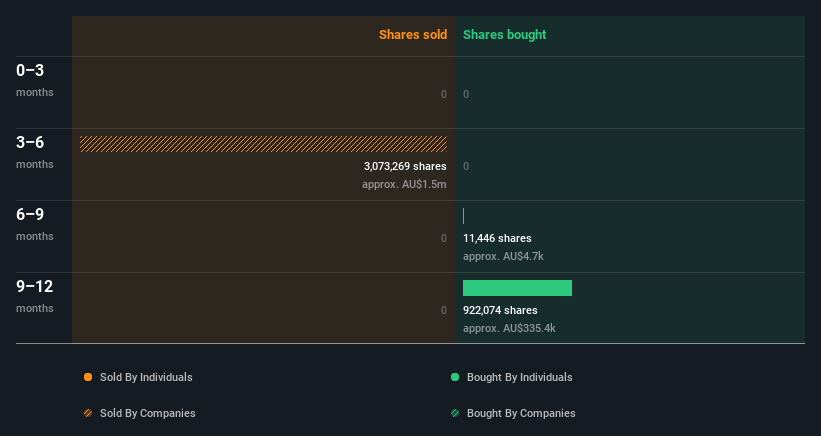Select the 'Sold By Individuals' legend label
821x436 pixels.
(146, 377)
